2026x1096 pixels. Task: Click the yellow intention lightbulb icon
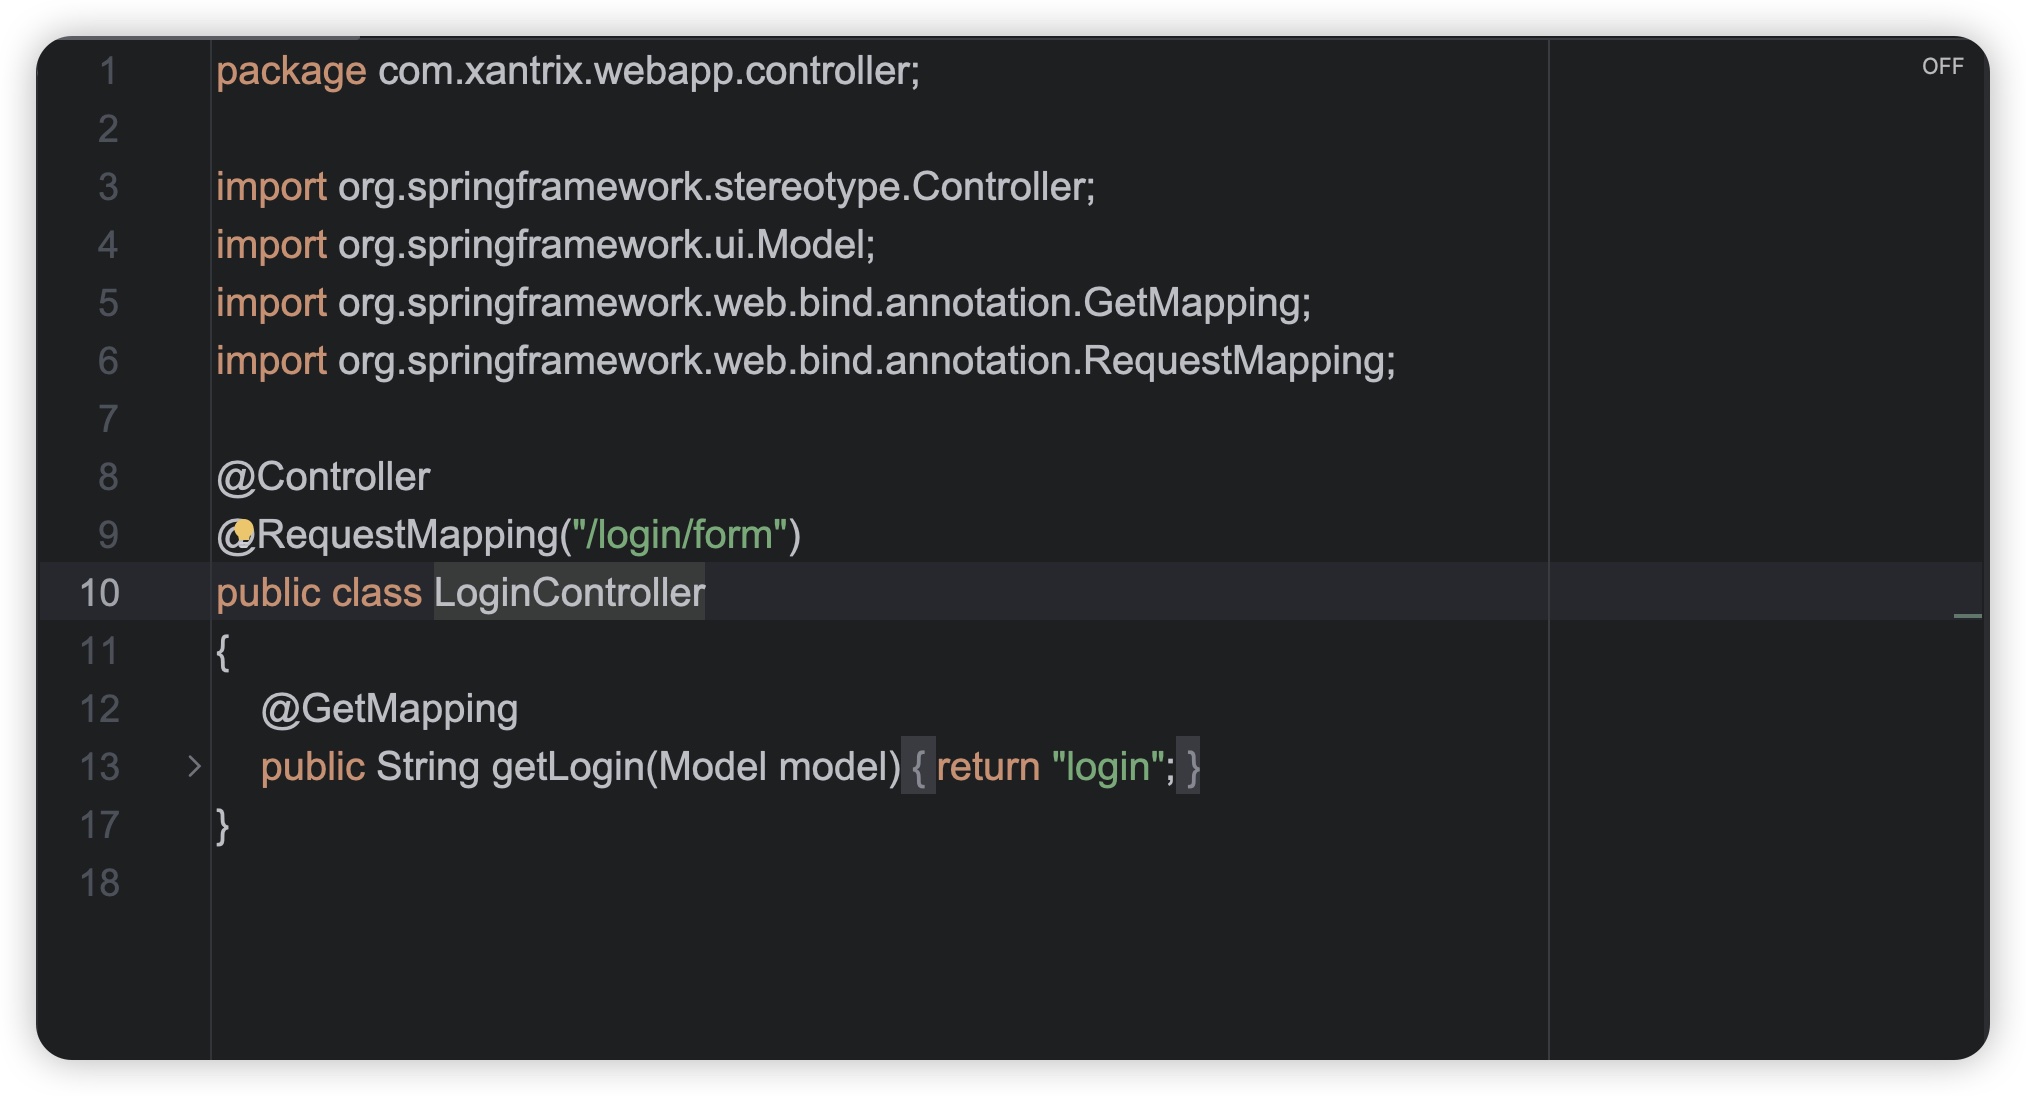coord(244,530)
